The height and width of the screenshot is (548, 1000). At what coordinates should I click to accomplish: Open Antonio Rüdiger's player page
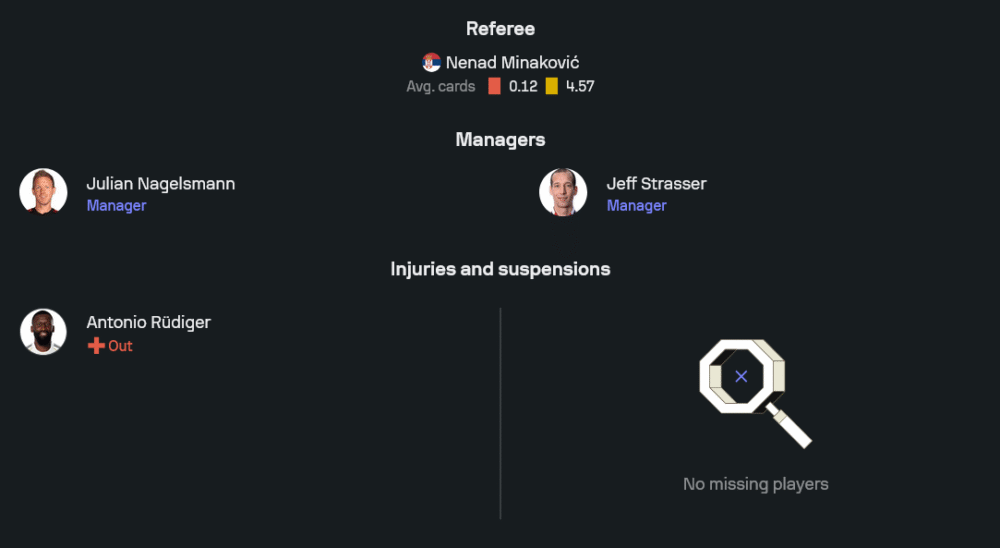148,322
